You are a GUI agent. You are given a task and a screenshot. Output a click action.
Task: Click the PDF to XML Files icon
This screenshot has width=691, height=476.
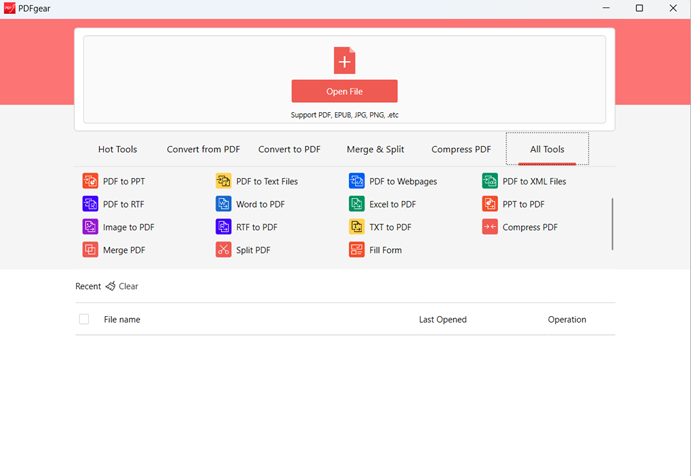(x=490, y=181)
